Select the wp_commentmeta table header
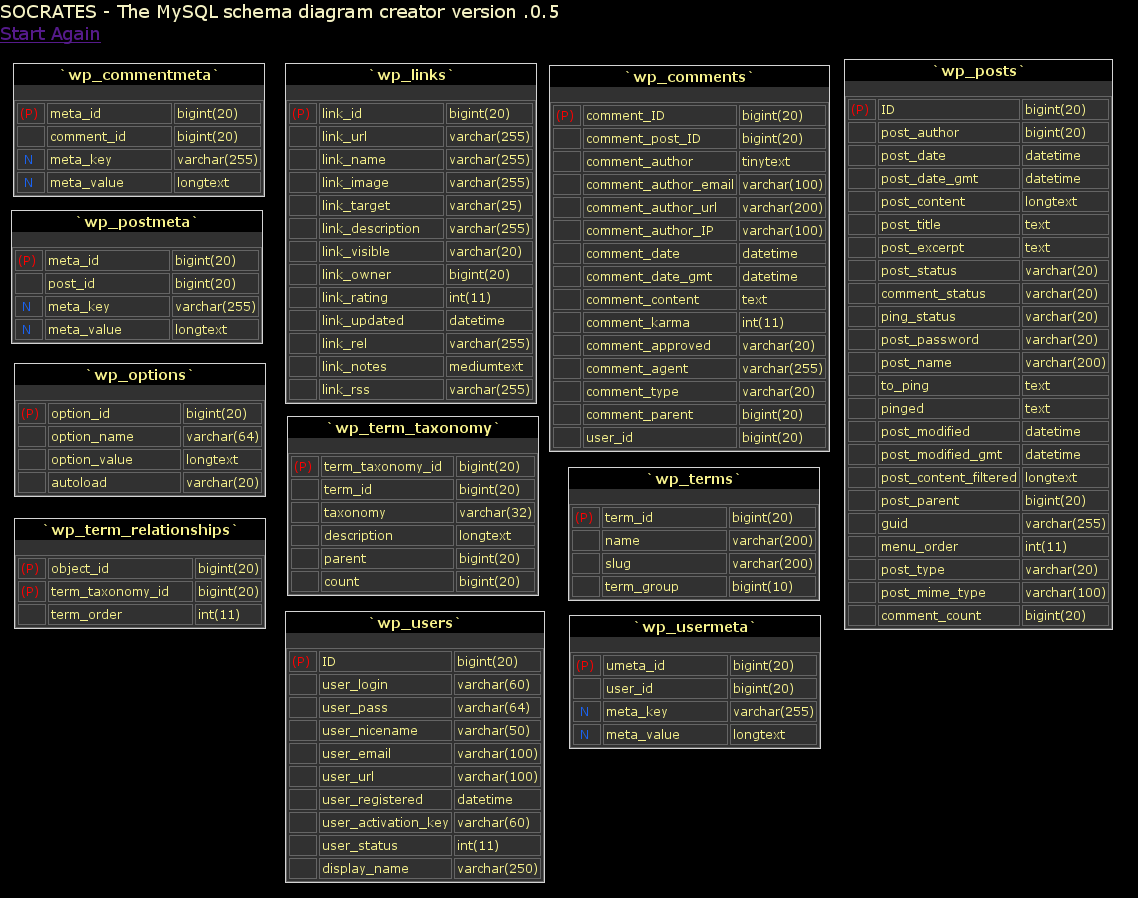 pos(139,75)
